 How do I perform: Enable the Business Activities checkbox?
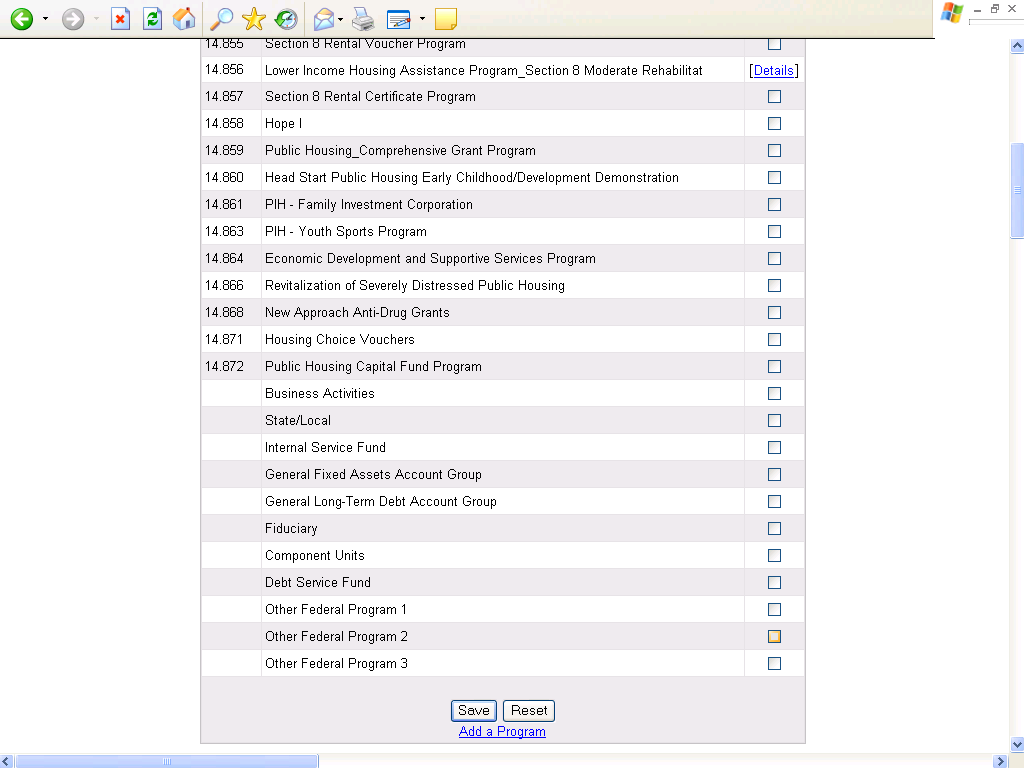click(774, 394)
